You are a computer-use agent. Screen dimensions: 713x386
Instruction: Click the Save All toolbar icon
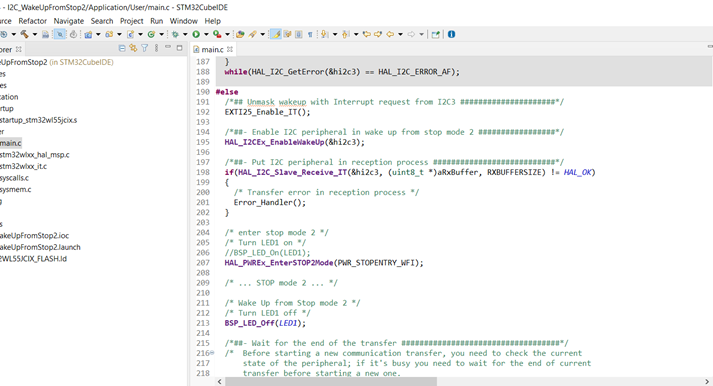tap(45, 34)
